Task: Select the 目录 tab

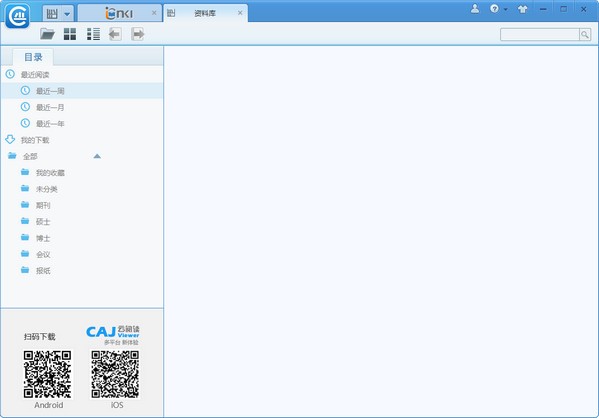Action: [x=33, y=57]
